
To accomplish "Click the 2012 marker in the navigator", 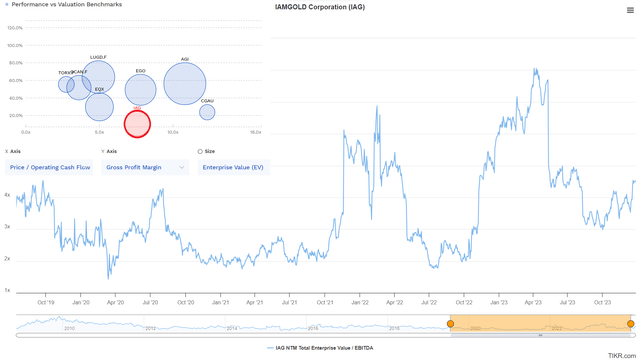I will click(x=151, y=328).
